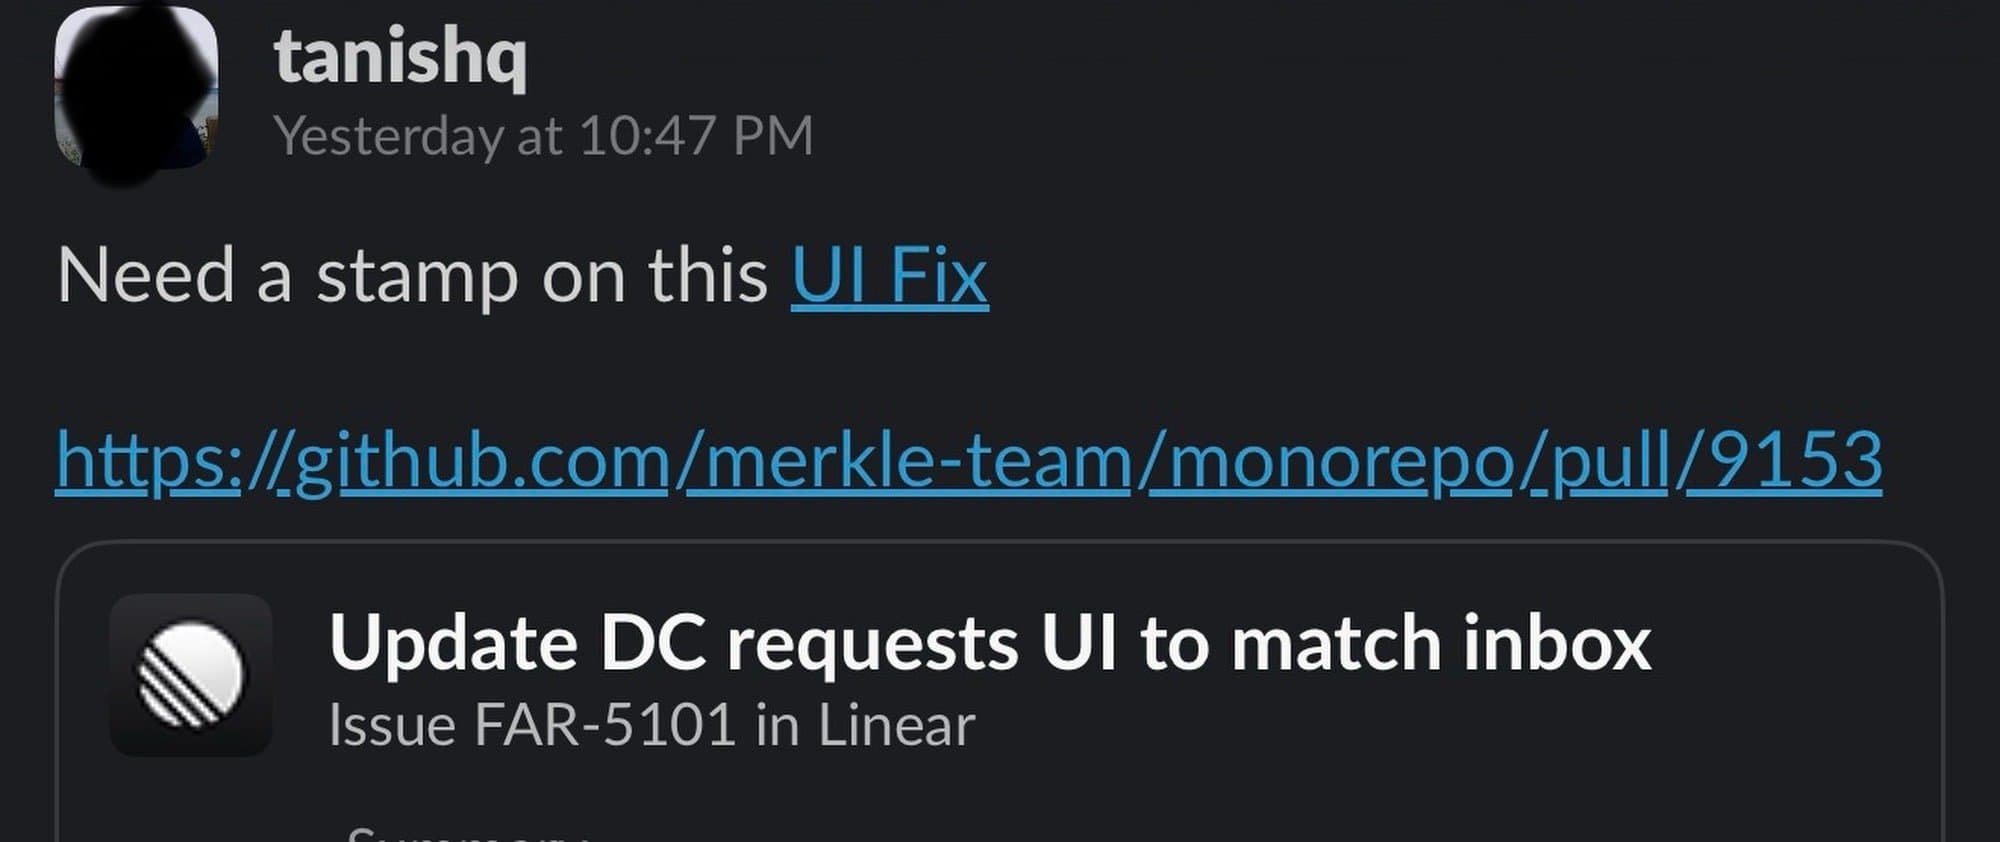Click the word "stamp" in the message
This screenshot has width=2000, height=842.
[x=417, y=276]
